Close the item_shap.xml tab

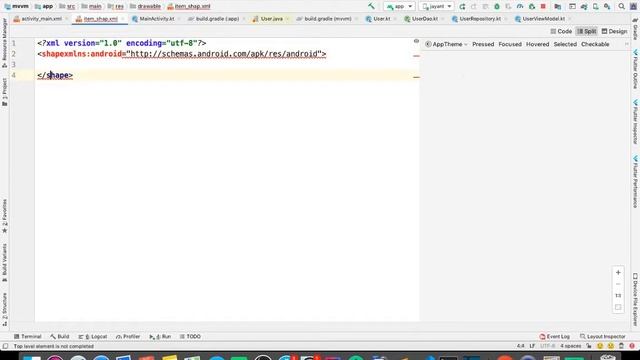tap(122, 19)
